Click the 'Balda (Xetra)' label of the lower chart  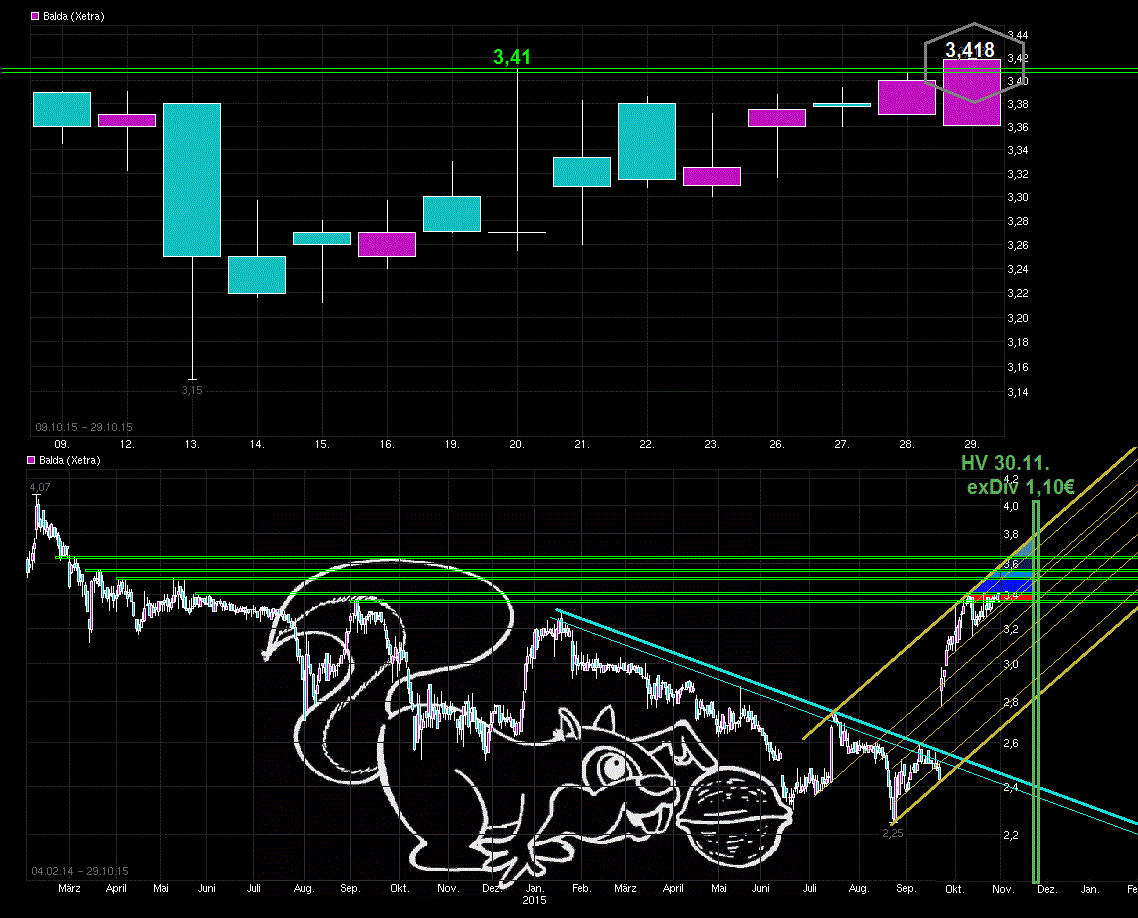tap(70, 460)
